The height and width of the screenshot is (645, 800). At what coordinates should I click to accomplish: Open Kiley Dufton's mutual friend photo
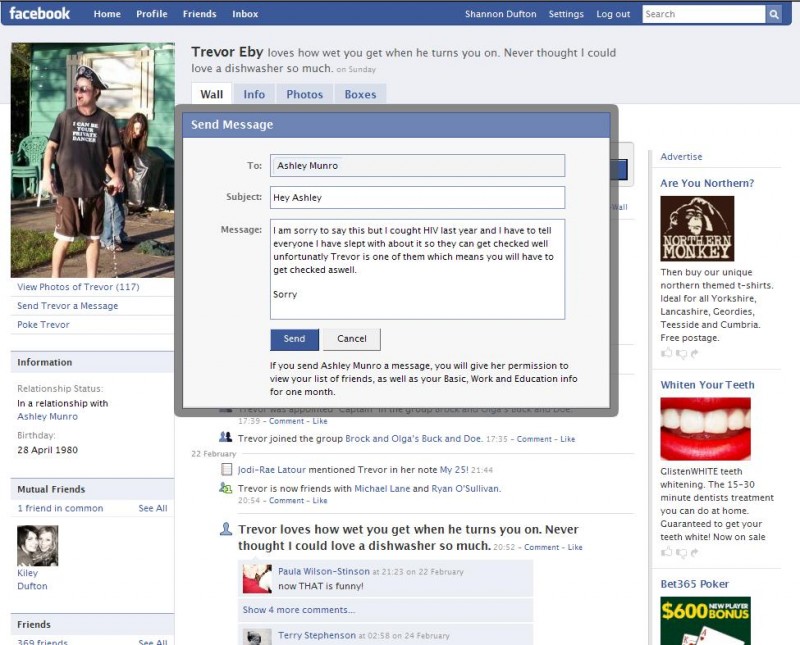point(38,545)
